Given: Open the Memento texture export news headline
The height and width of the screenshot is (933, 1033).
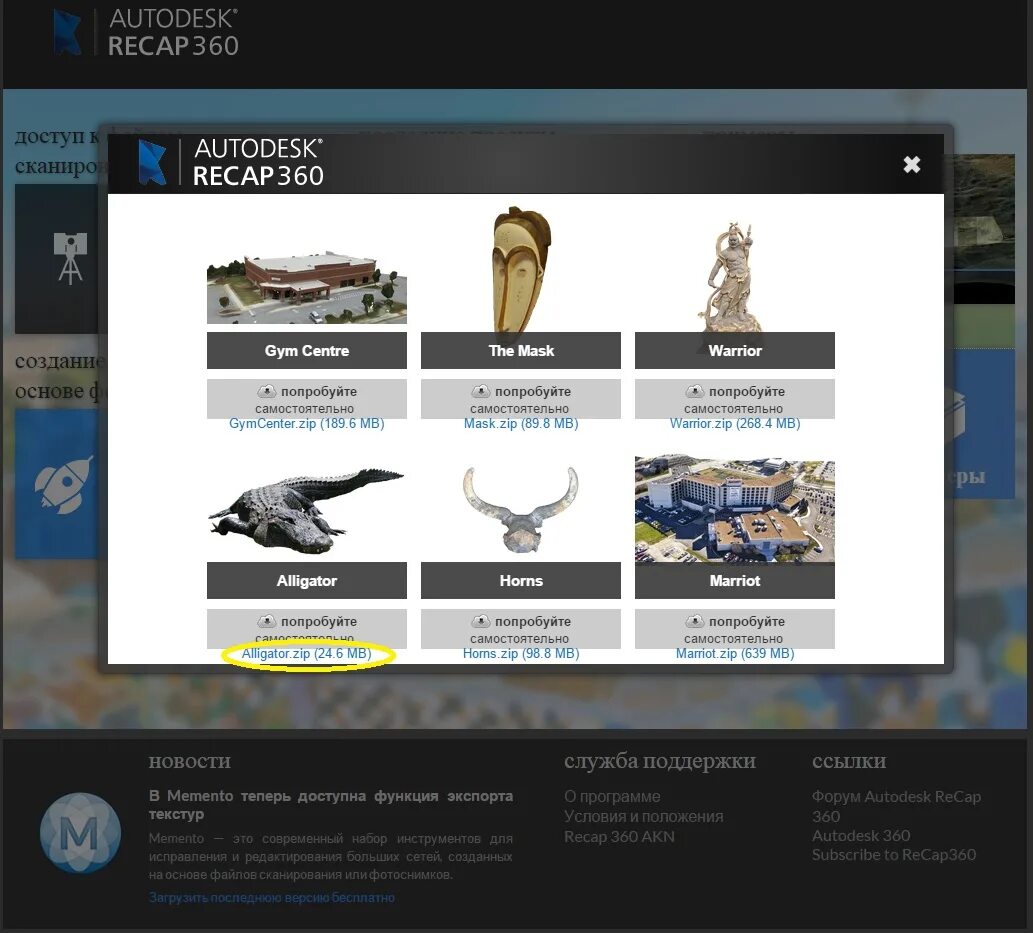Looking at the screenshot, I should point(331,805).
